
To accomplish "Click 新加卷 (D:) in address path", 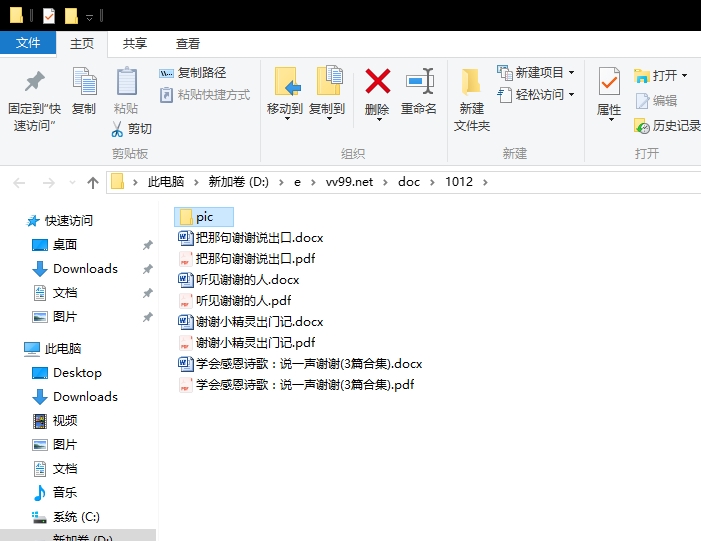I will (x=238, y=182).
